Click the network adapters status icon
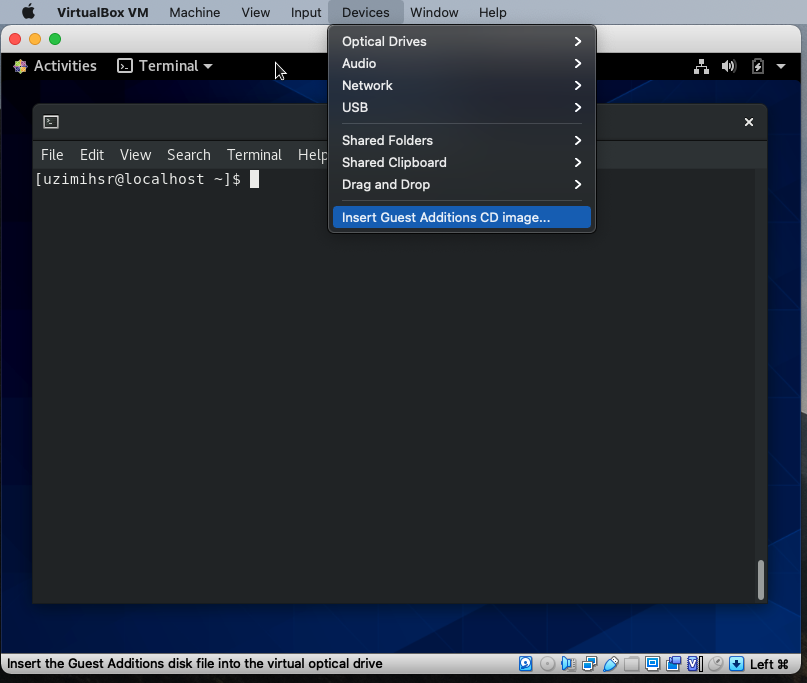This screenshot has height=683, width=807. pos(590,664)
